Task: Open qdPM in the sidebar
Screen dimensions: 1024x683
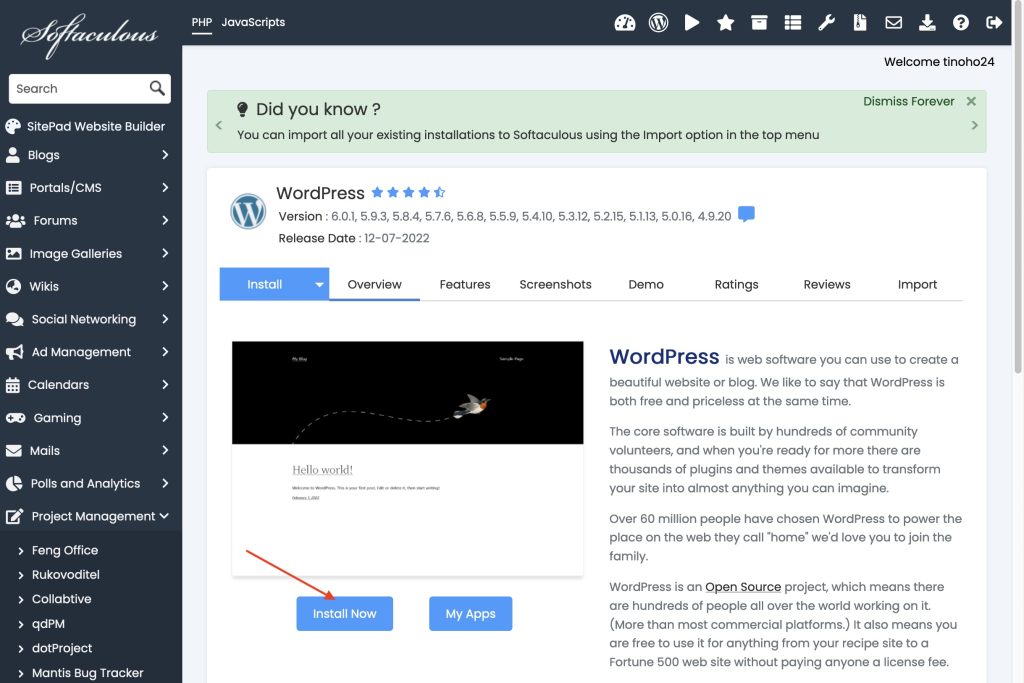Action: [x=48, y=624]
